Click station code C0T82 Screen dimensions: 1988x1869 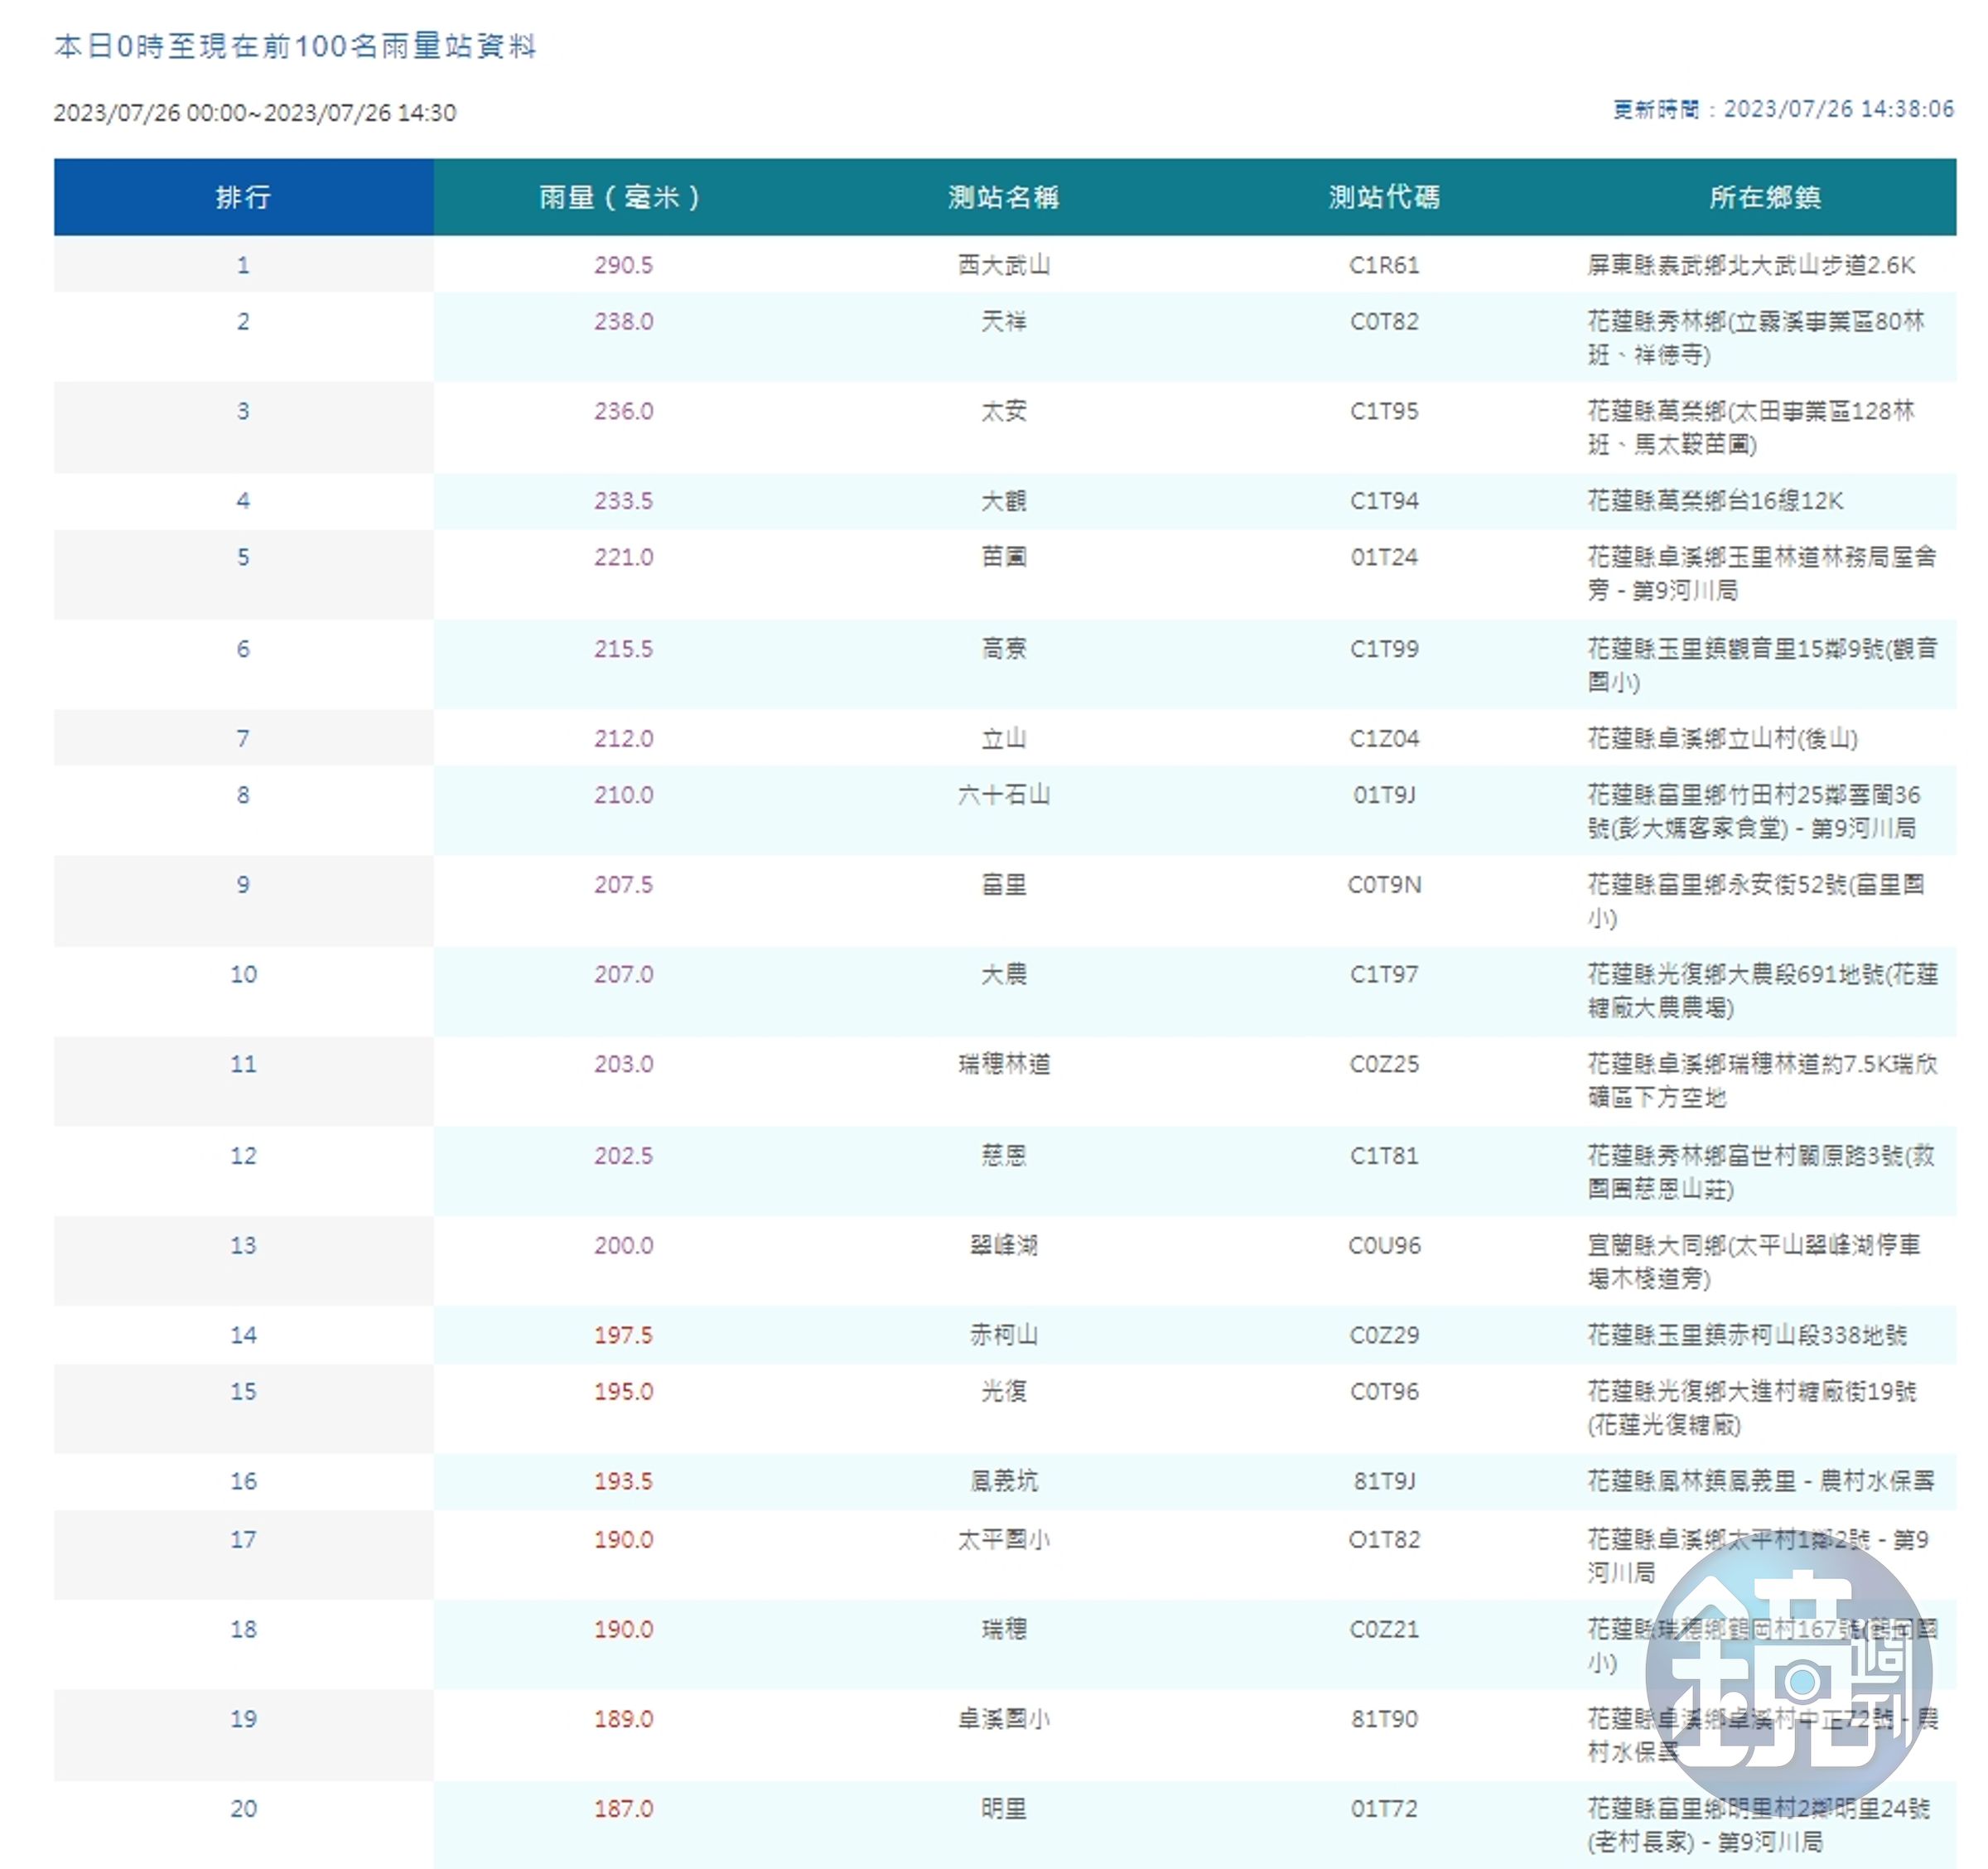[1384, 321]
